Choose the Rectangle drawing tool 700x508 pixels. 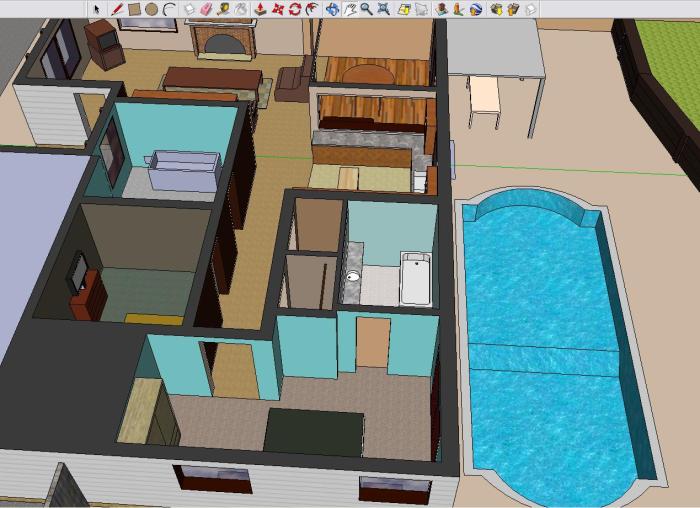tap(133, 9)
